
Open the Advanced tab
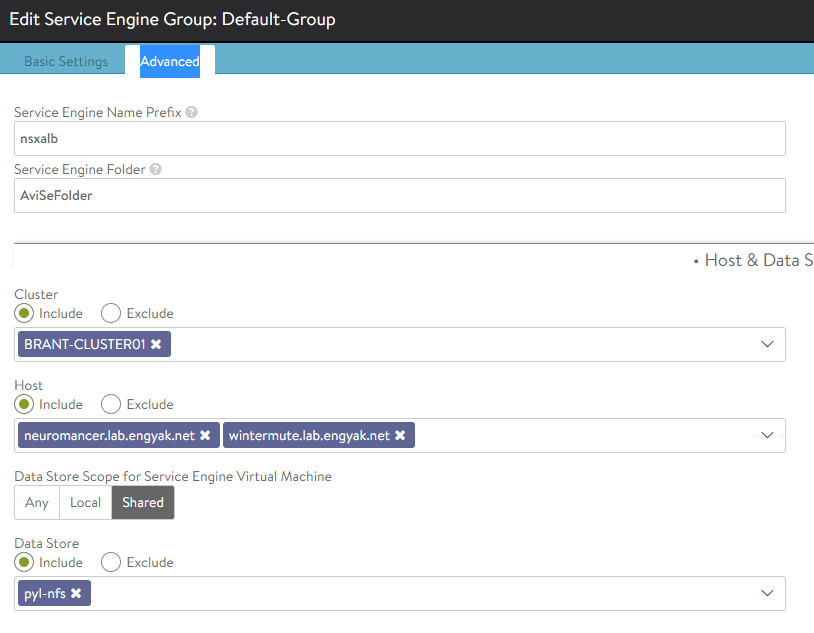pyautogui.click(x=170, y=61)
